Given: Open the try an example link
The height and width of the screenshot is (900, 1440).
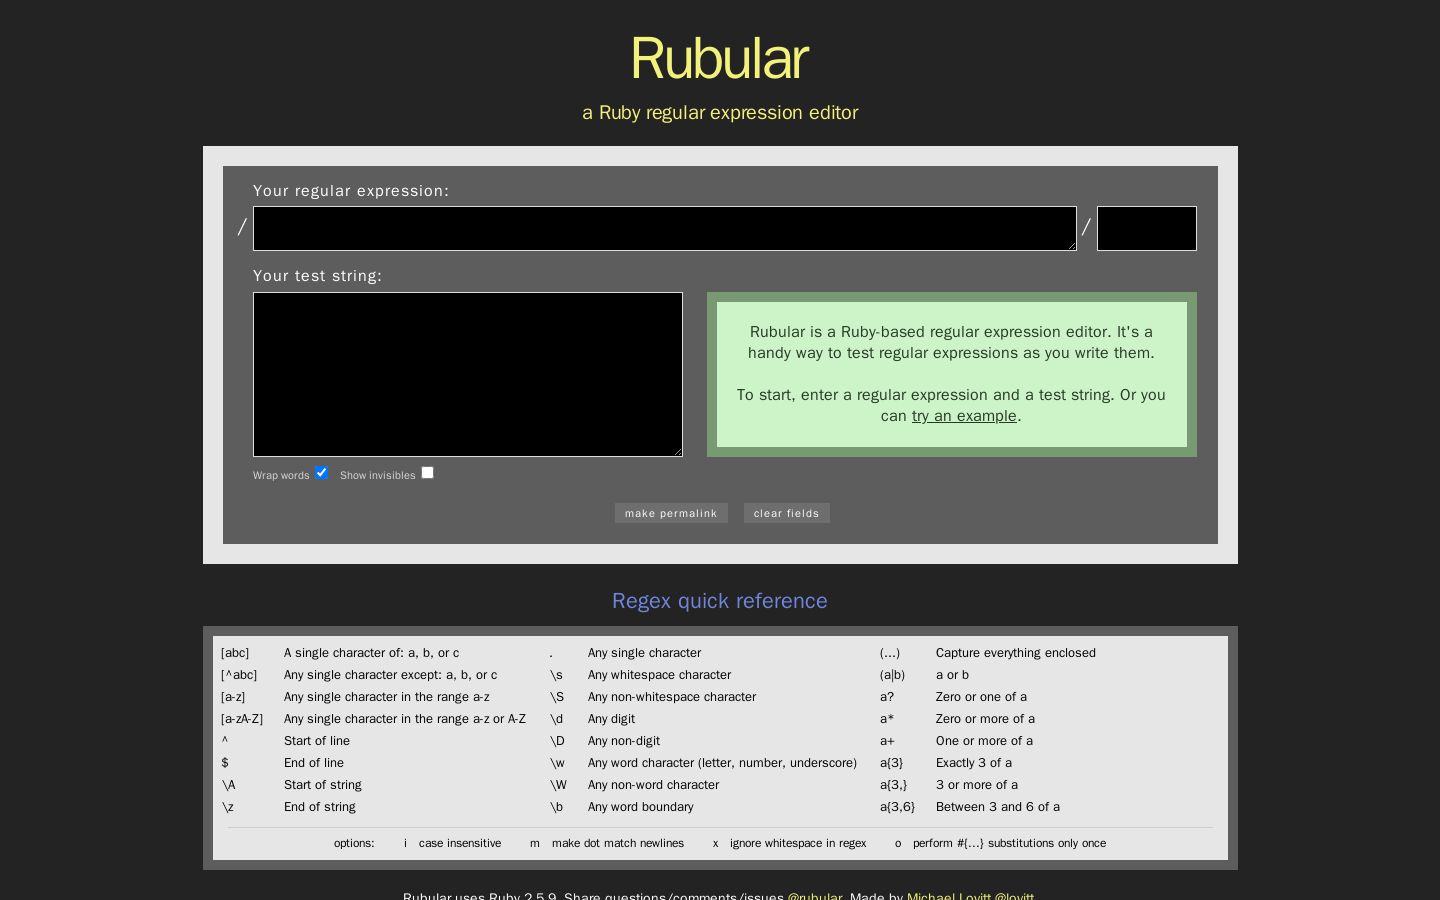Looking at the screenshot, I should point(964,416).
